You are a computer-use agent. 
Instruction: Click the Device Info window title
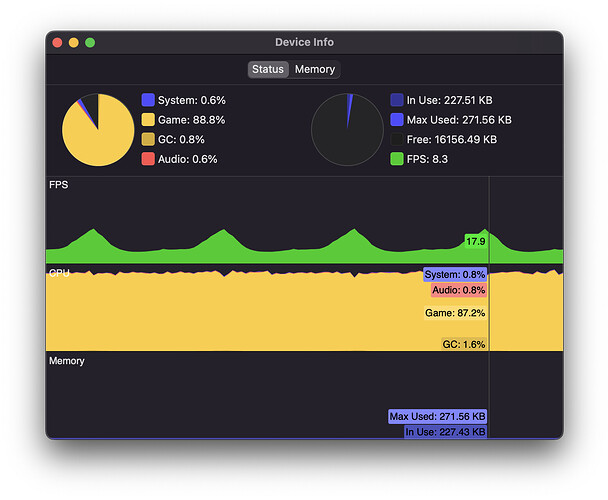(304, 42)
